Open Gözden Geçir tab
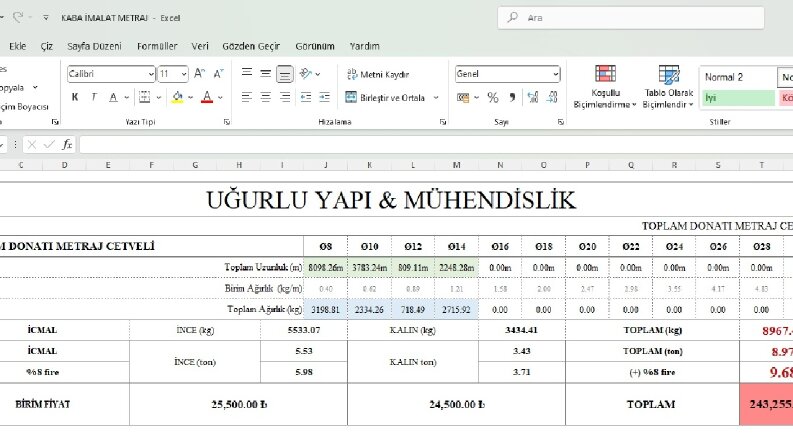Screen dimensions: 793x446 click(x=251, y=46)
